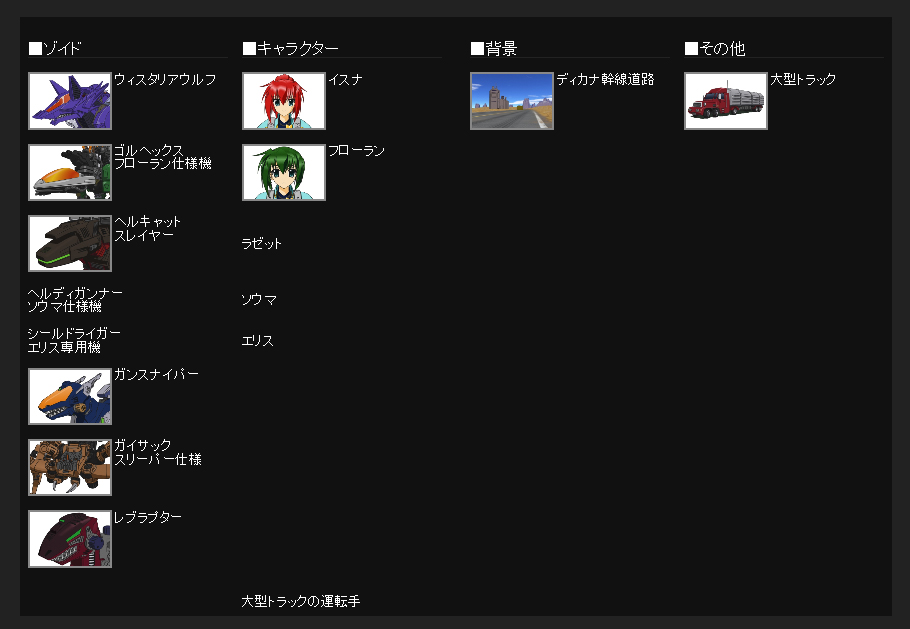The image size is (910, 629).
Task: Open the レブラプター dark red thumbnail
Action: (70, 539)
